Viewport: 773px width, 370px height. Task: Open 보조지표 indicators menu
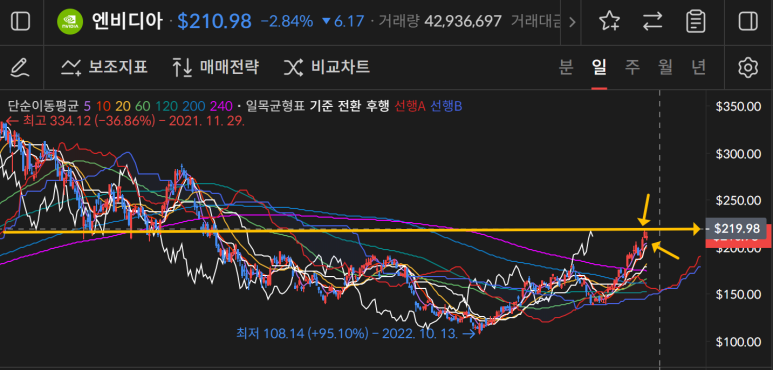coord(104,67)
